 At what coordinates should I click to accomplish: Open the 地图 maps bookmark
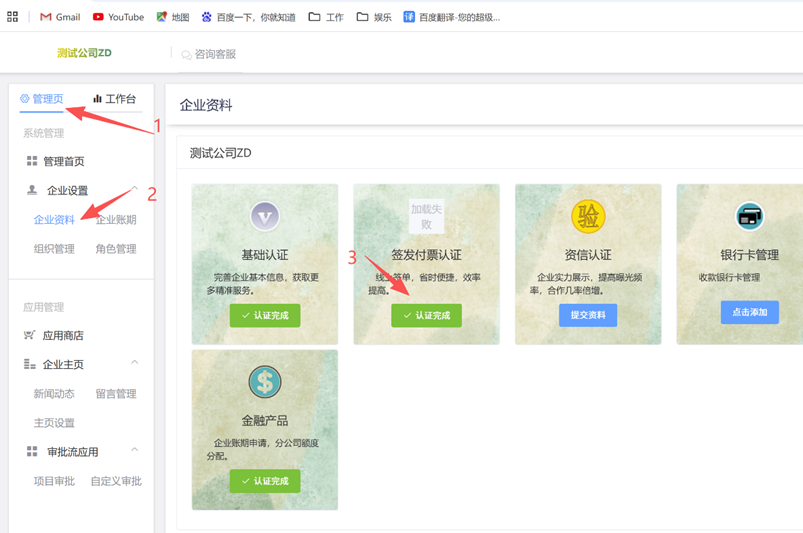pos(172,17)
